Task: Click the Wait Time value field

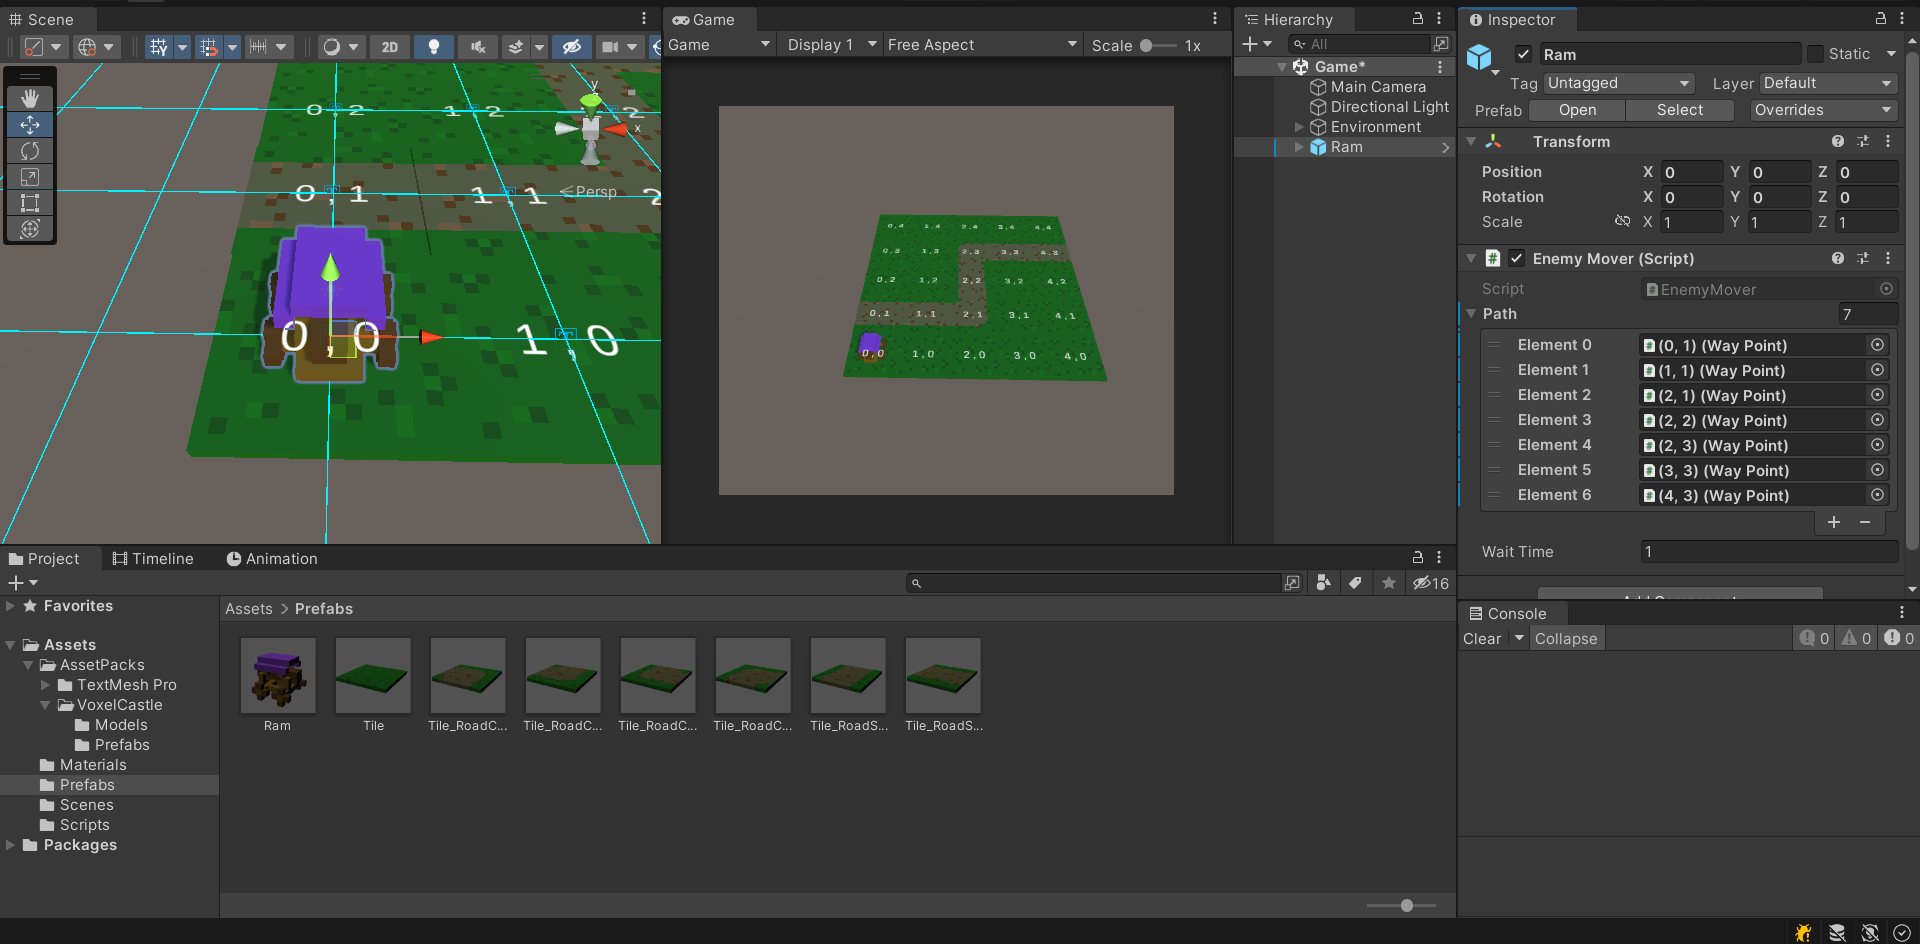Action: [1769, 552]
